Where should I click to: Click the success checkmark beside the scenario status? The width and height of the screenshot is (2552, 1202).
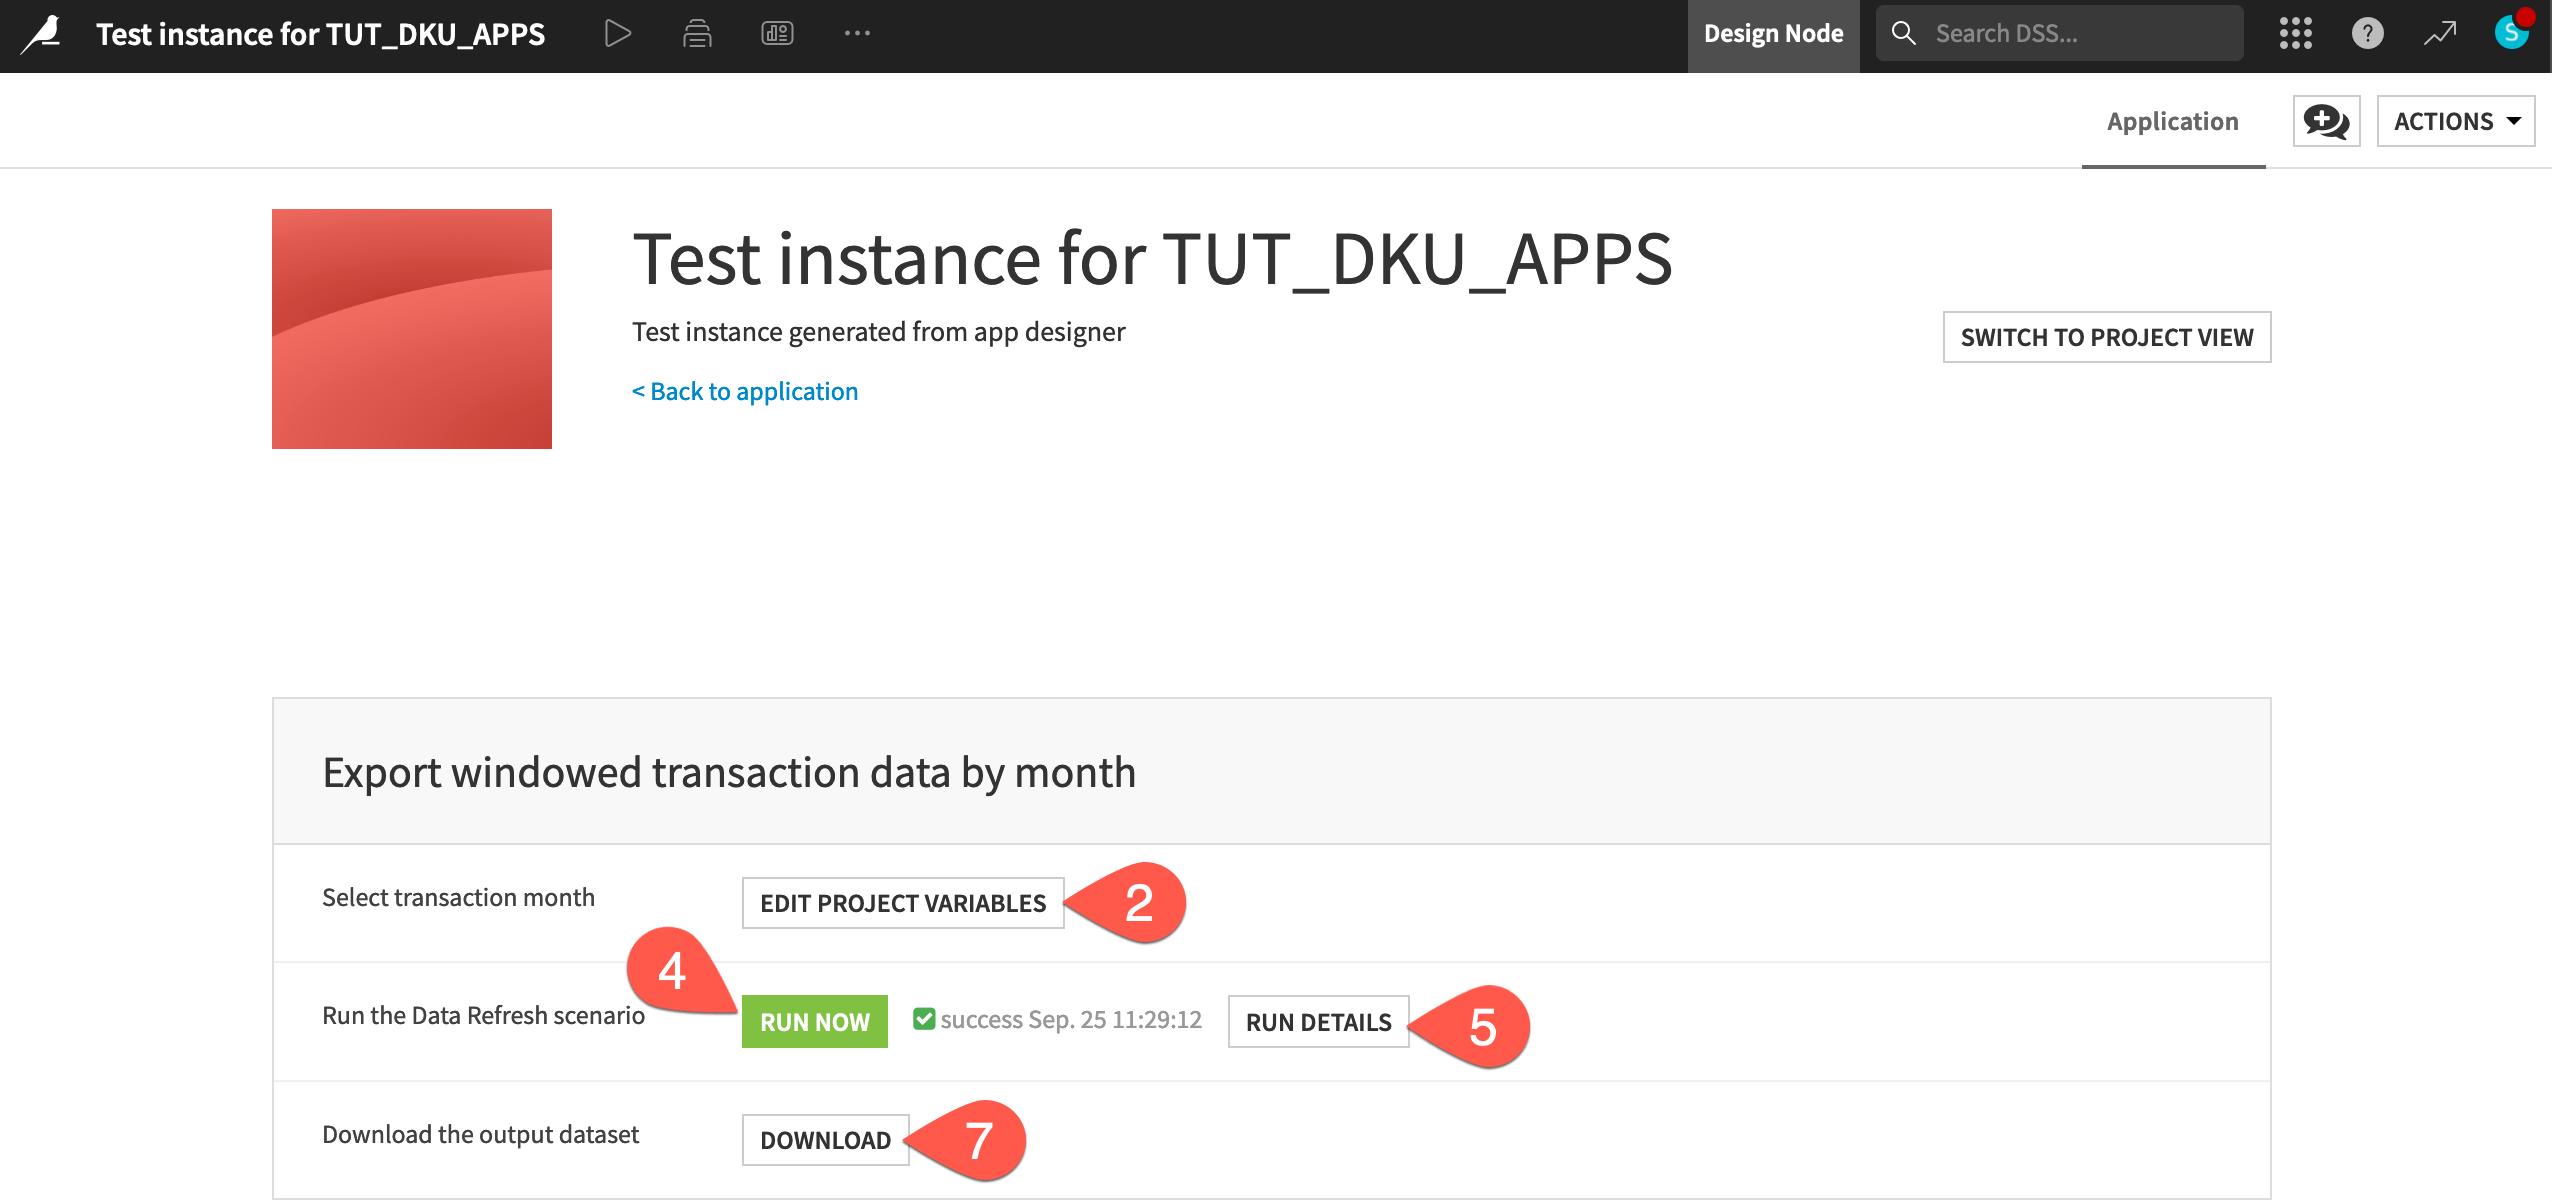tap(923, 1020)
